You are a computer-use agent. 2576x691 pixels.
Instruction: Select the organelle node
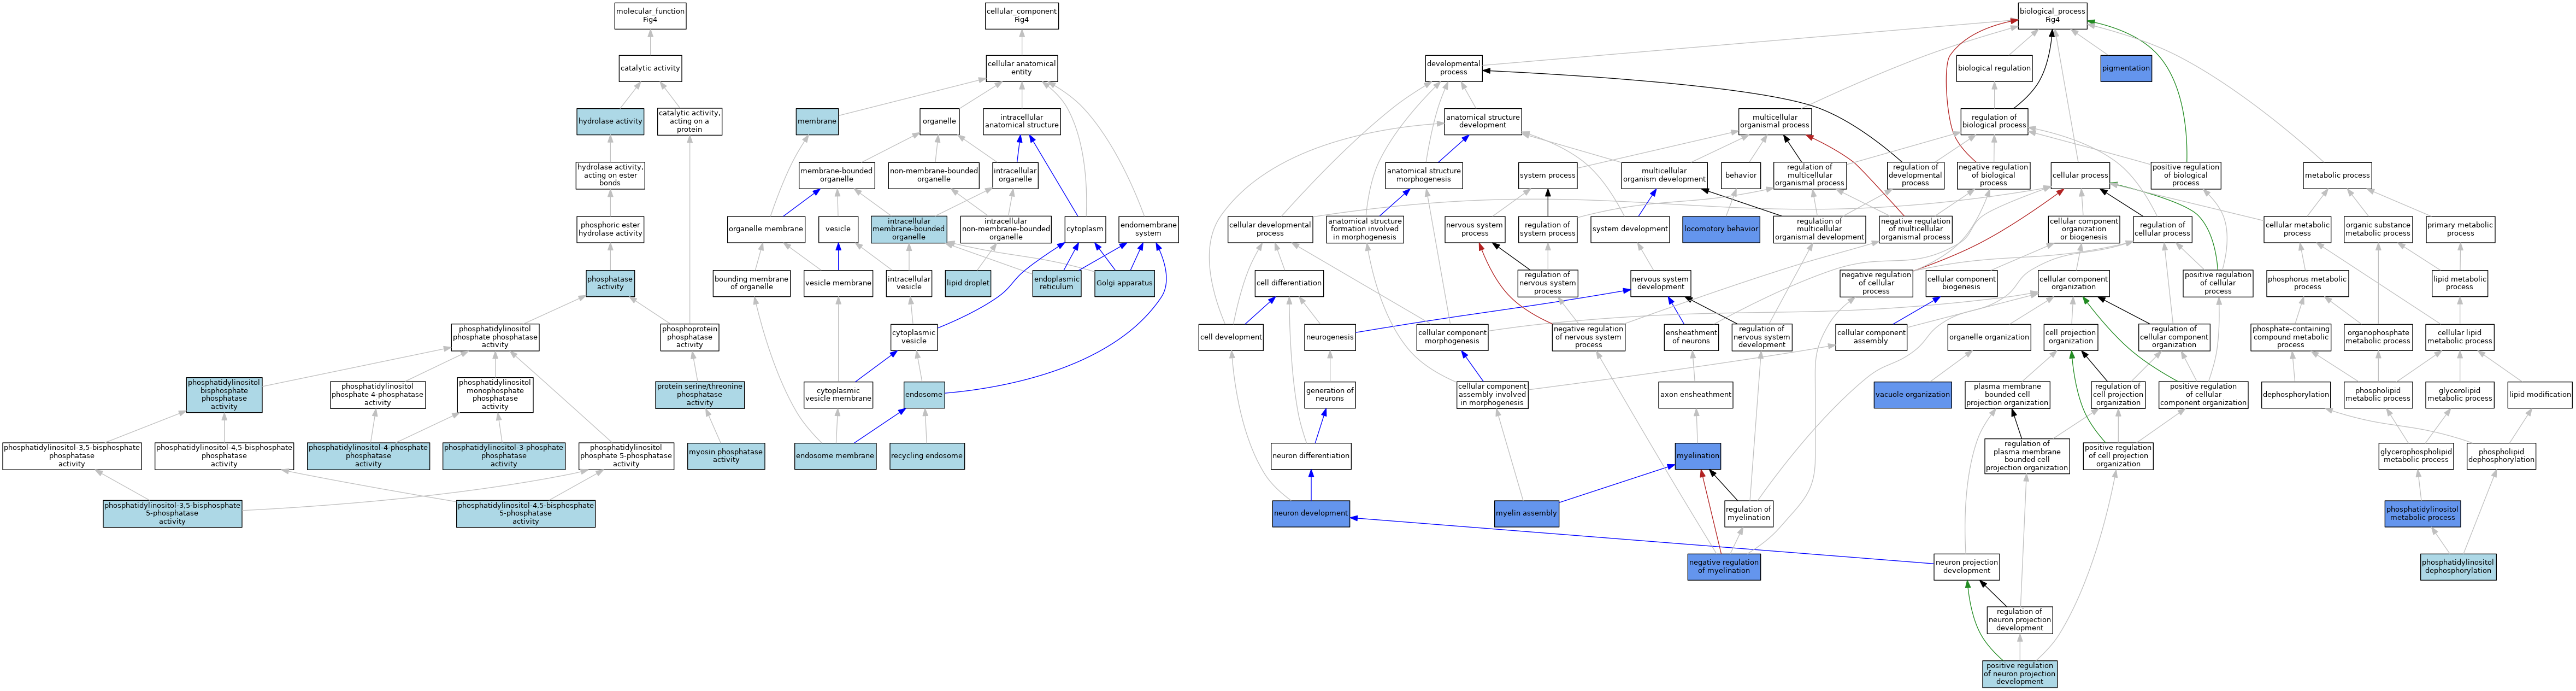coord(939,122)
